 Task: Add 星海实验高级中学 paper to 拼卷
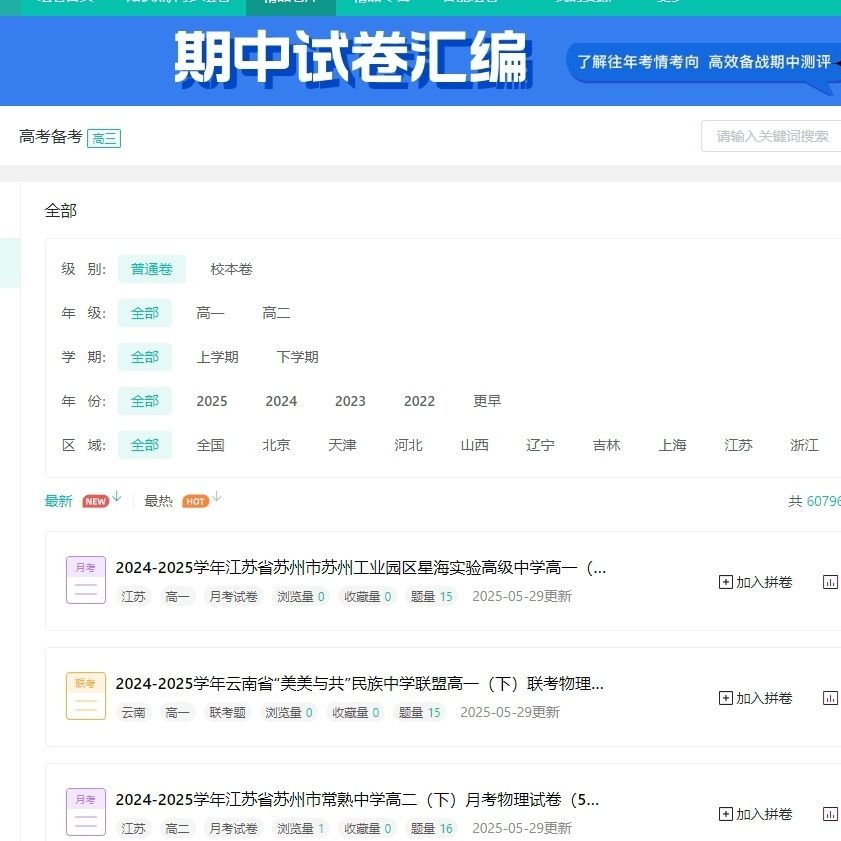[755, 582]
